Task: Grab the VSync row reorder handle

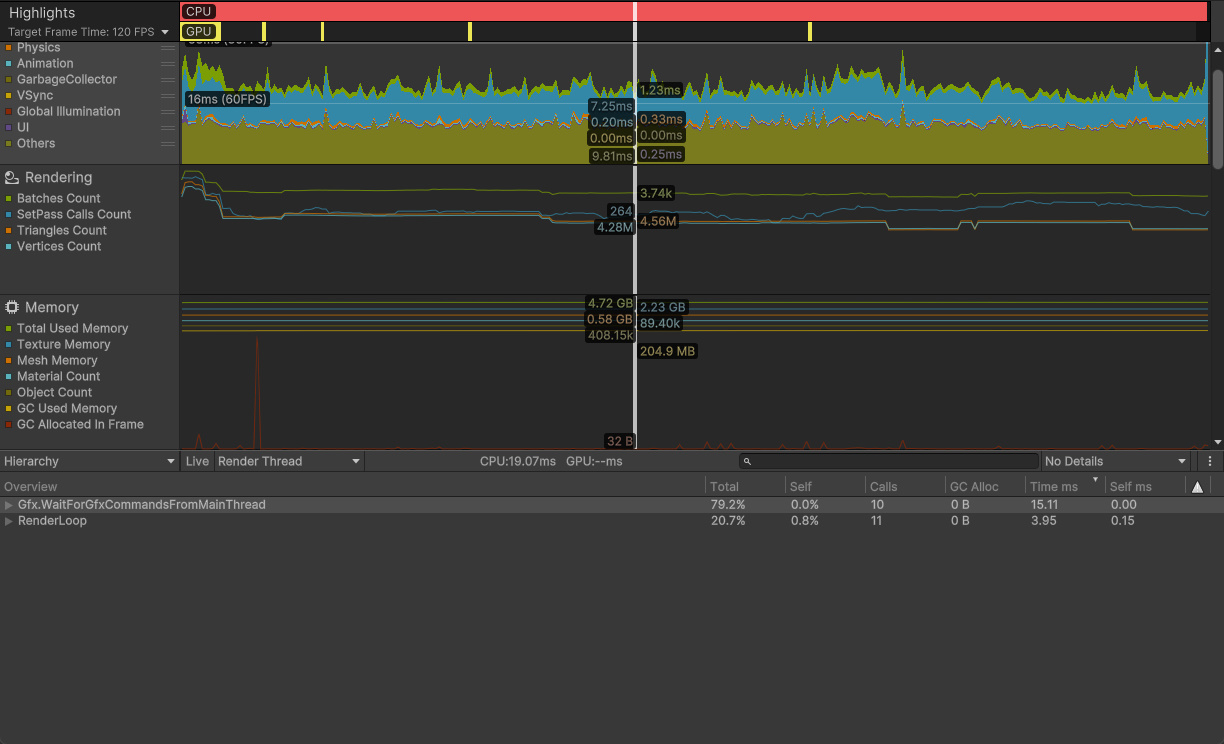Action: coord(168,96)
